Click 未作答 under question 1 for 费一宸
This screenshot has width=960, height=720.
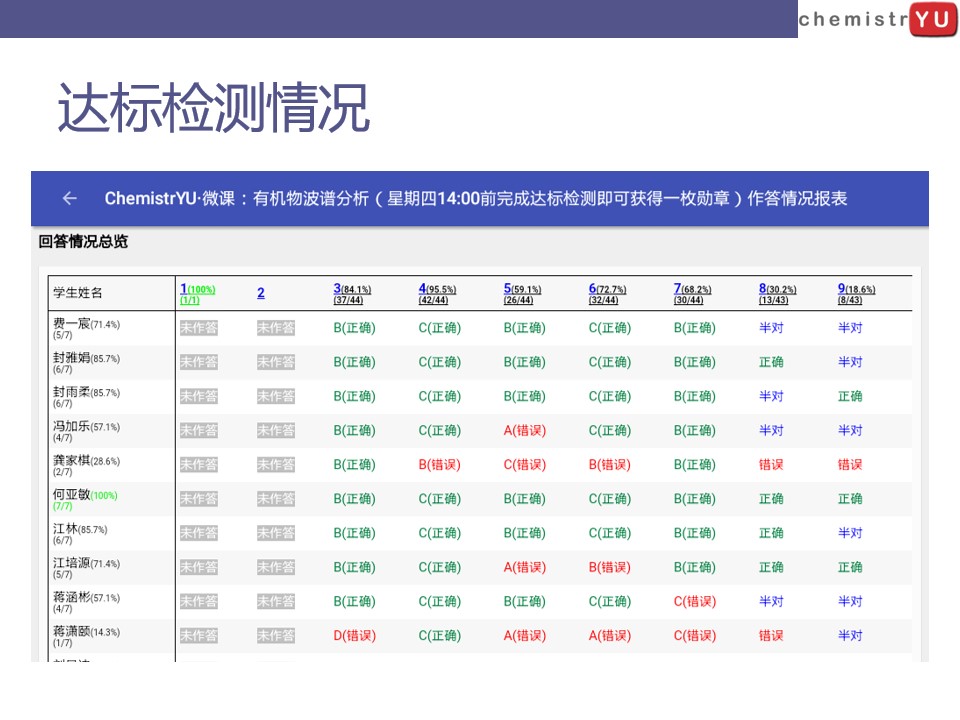(x=198, y=328)
